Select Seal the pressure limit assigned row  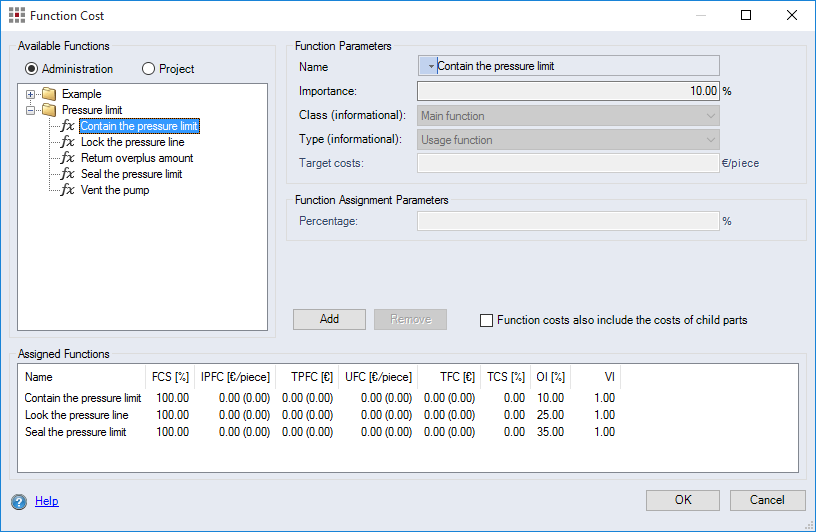75,432
